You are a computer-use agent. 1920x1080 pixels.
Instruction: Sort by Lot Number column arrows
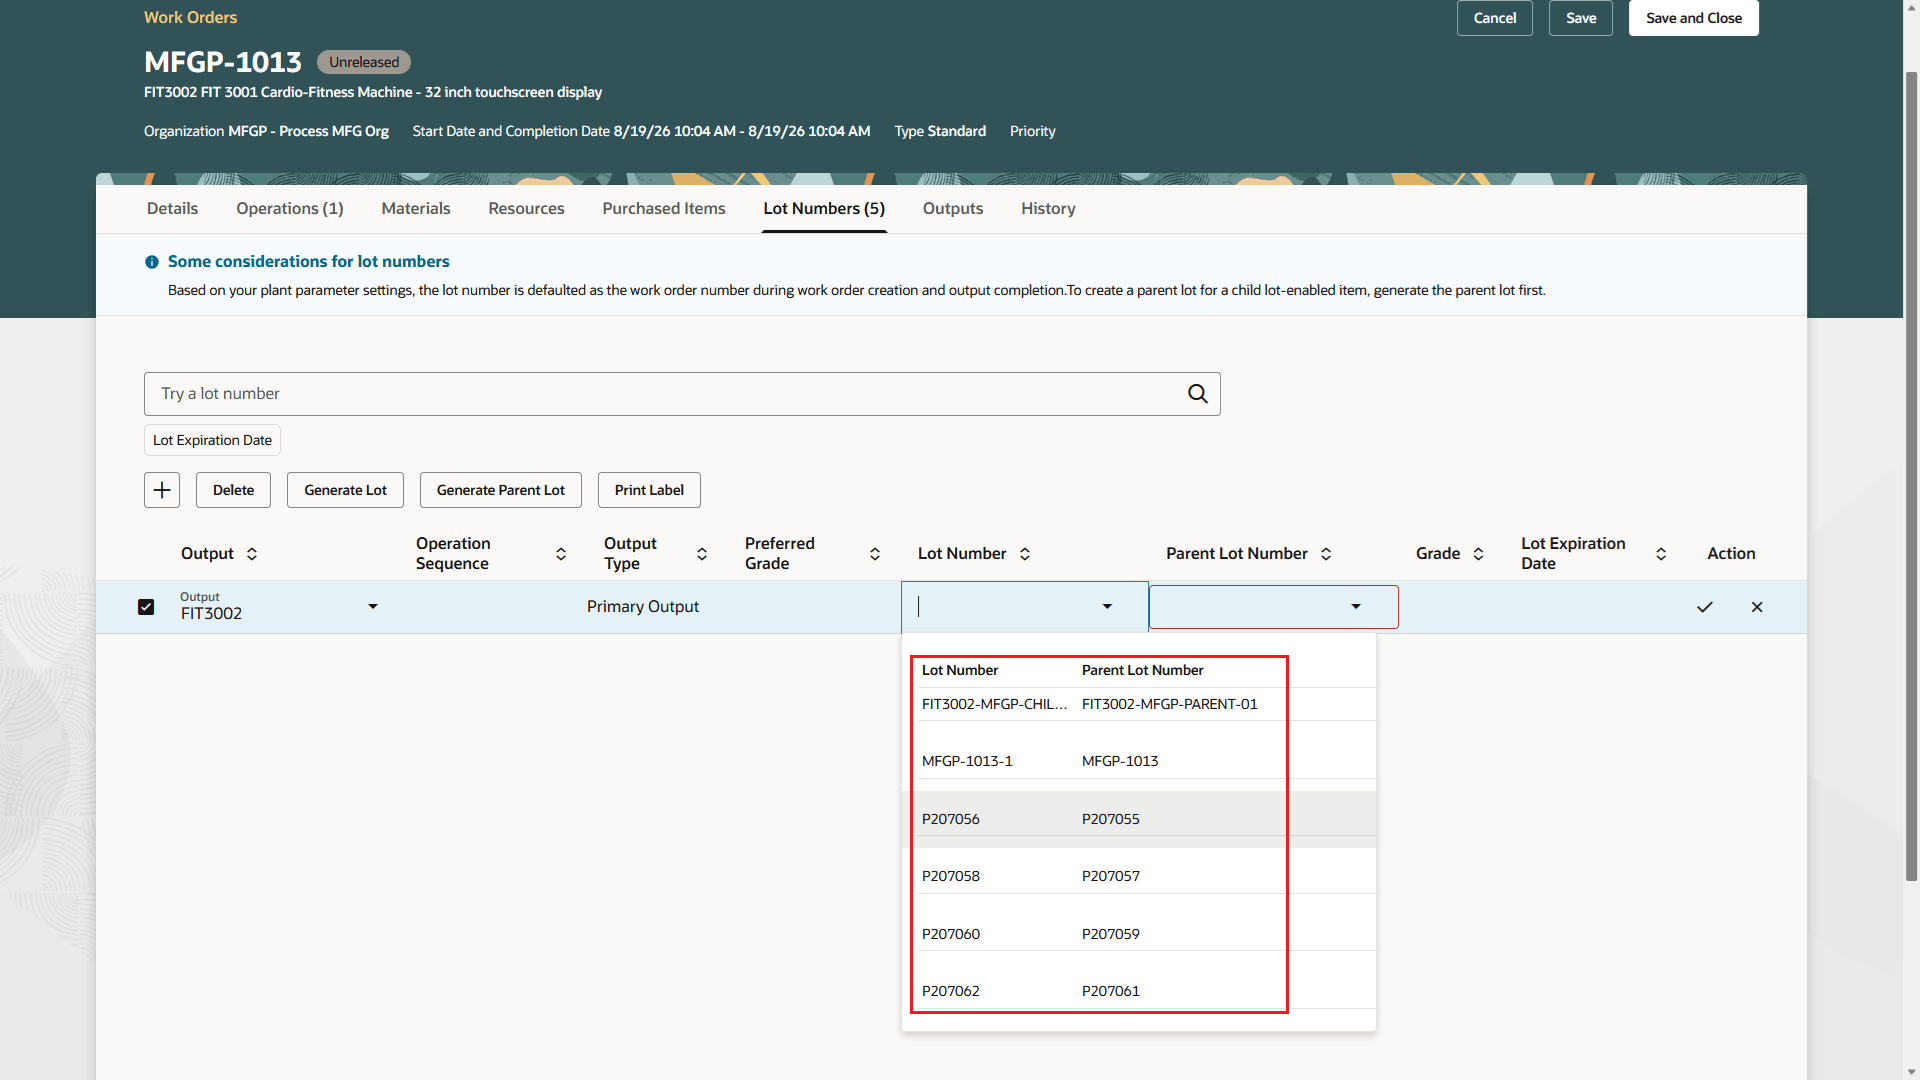click(x=1025, y=554)
